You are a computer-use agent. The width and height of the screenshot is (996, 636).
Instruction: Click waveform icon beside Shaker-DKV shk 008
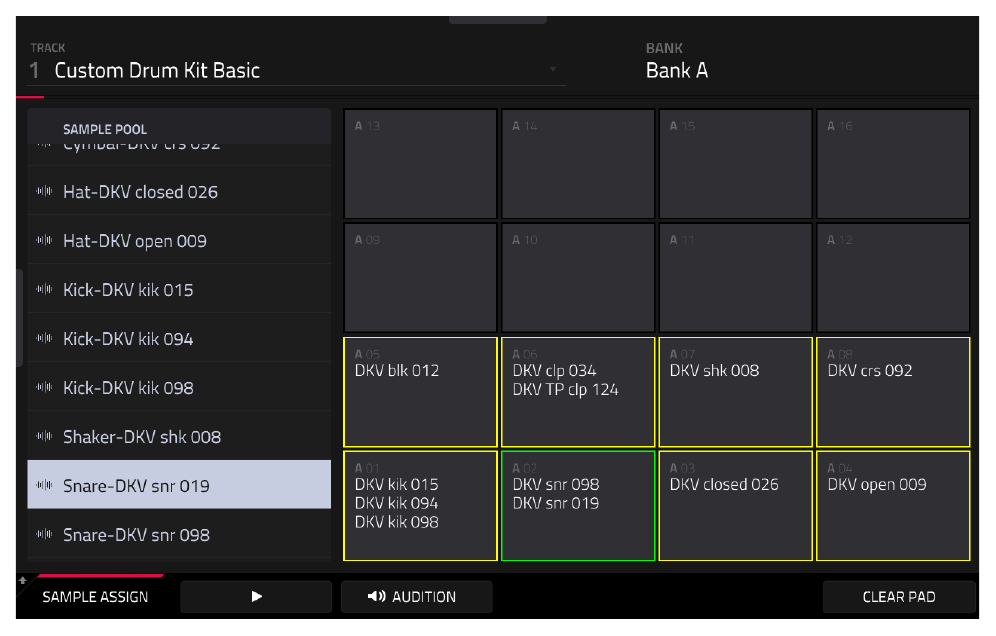tap(44, 436)
